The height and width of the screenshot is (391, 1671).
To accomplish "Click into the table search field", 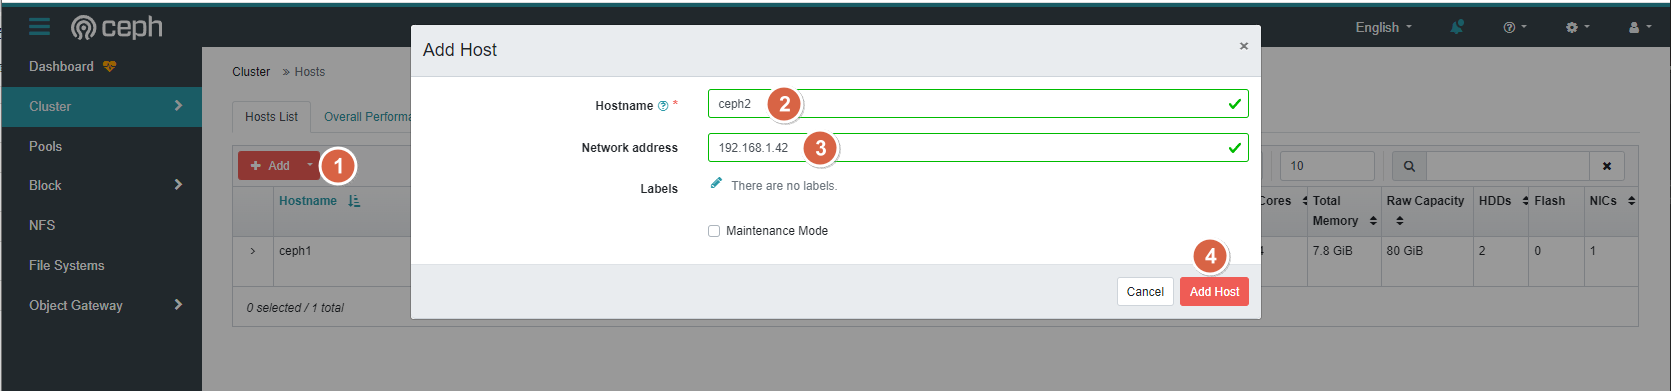I will click(x=1508, y=166).
